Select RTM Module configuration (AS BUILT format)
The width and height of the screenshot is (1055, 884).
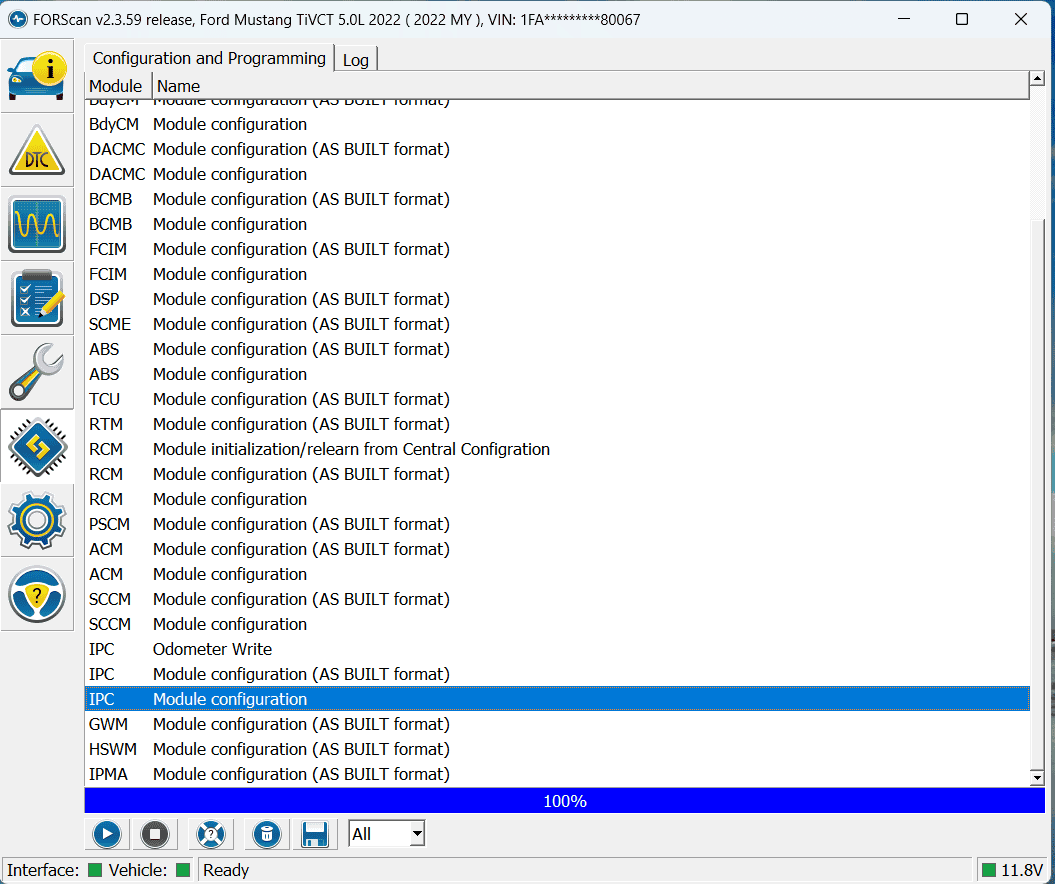557,425
